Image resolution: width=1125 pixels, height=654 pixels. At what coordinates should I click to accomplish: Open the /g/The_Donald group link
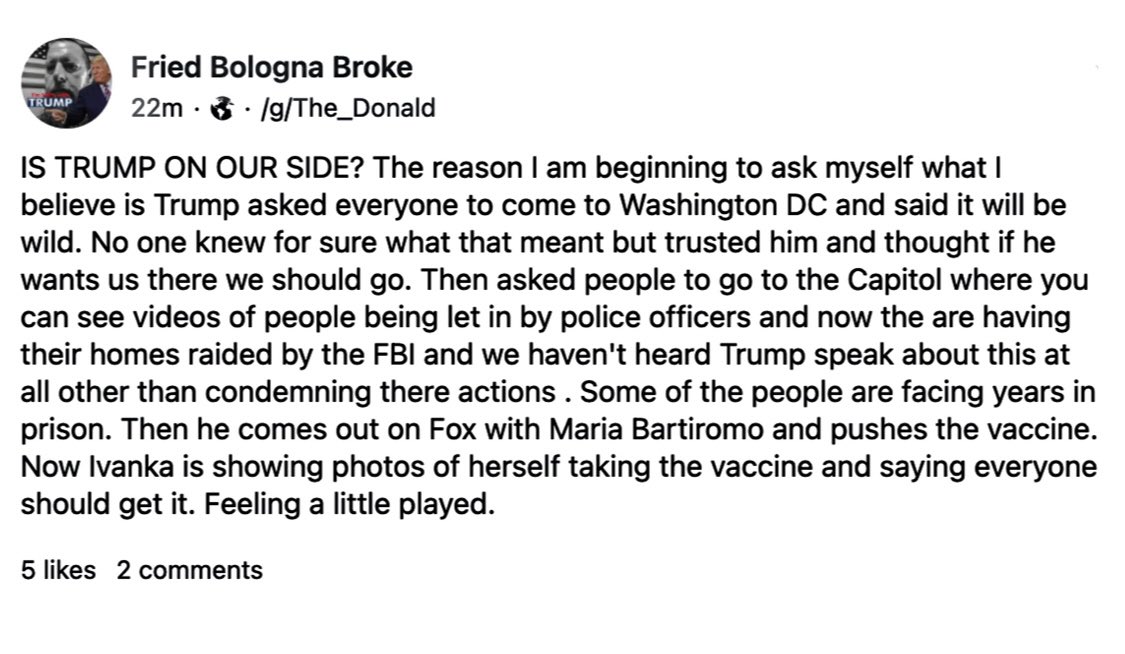point(349,108)
